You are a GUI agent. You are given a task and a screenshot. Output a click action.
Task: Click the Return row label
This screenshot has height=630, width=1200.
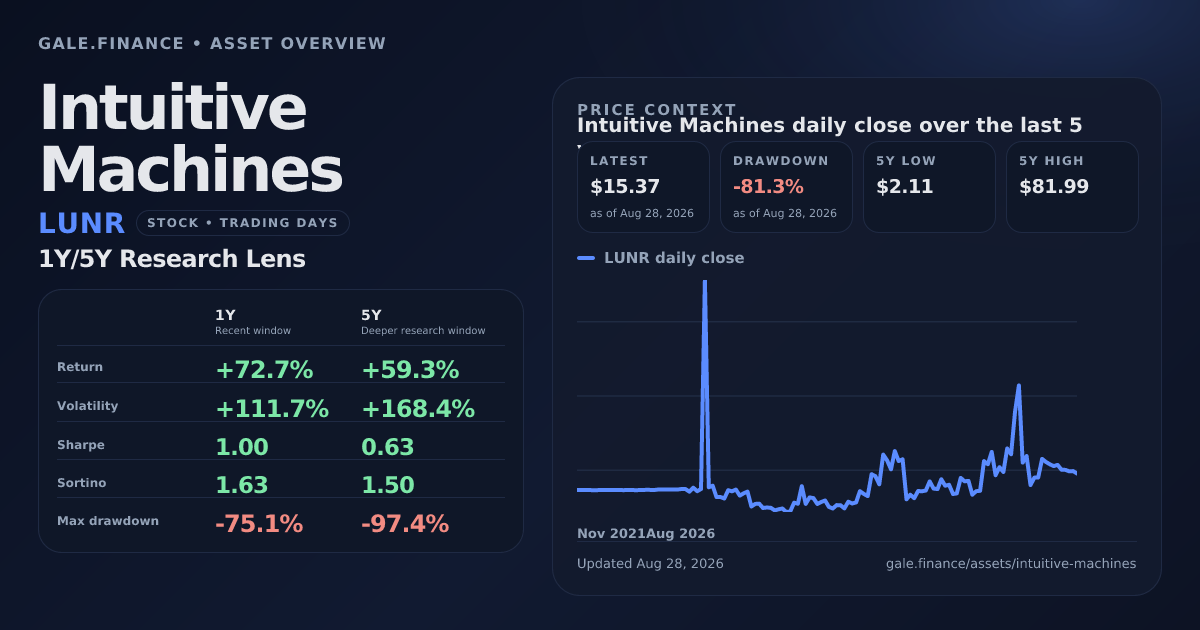pos(80,367)
